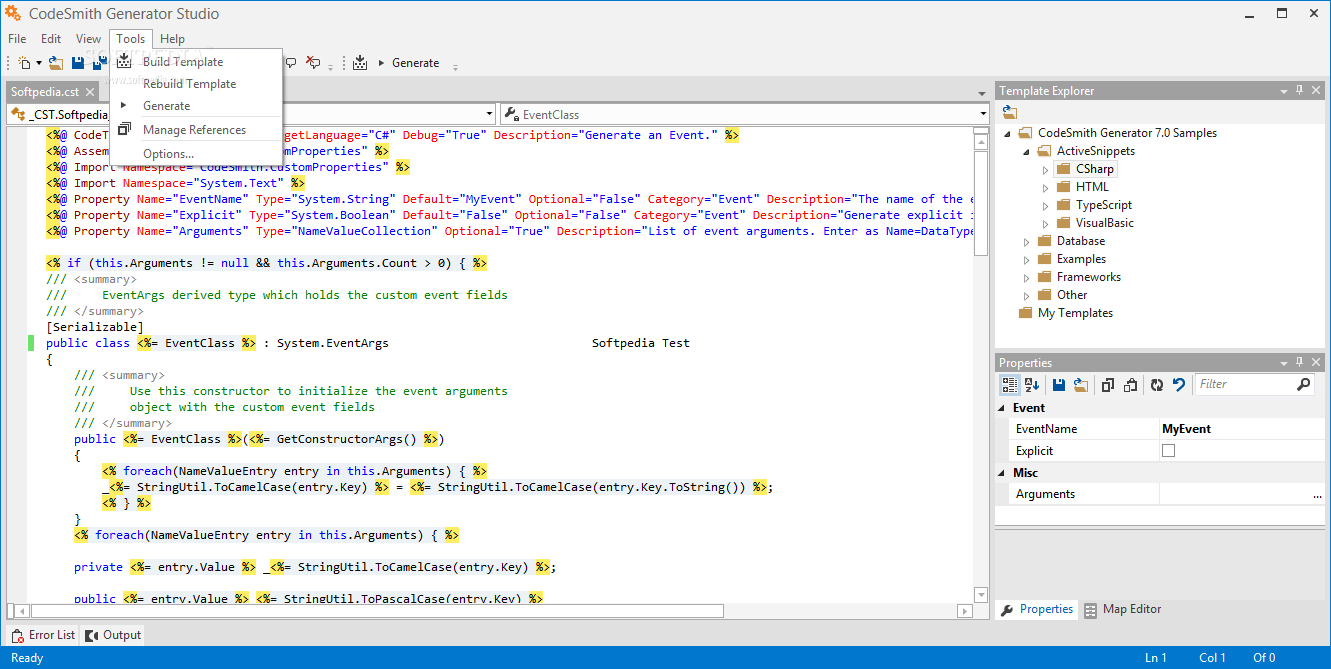Screen dimensions: 1331x669
Task: Open Template Explorer window position menu
Action: [1284, 91]
